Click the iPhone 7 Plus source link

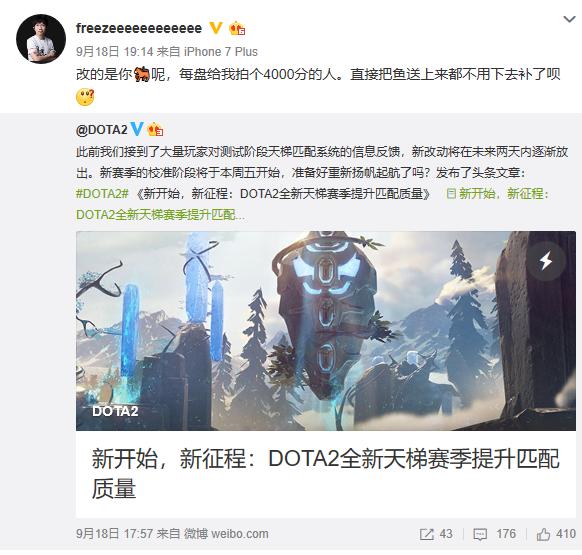(221, 52)
